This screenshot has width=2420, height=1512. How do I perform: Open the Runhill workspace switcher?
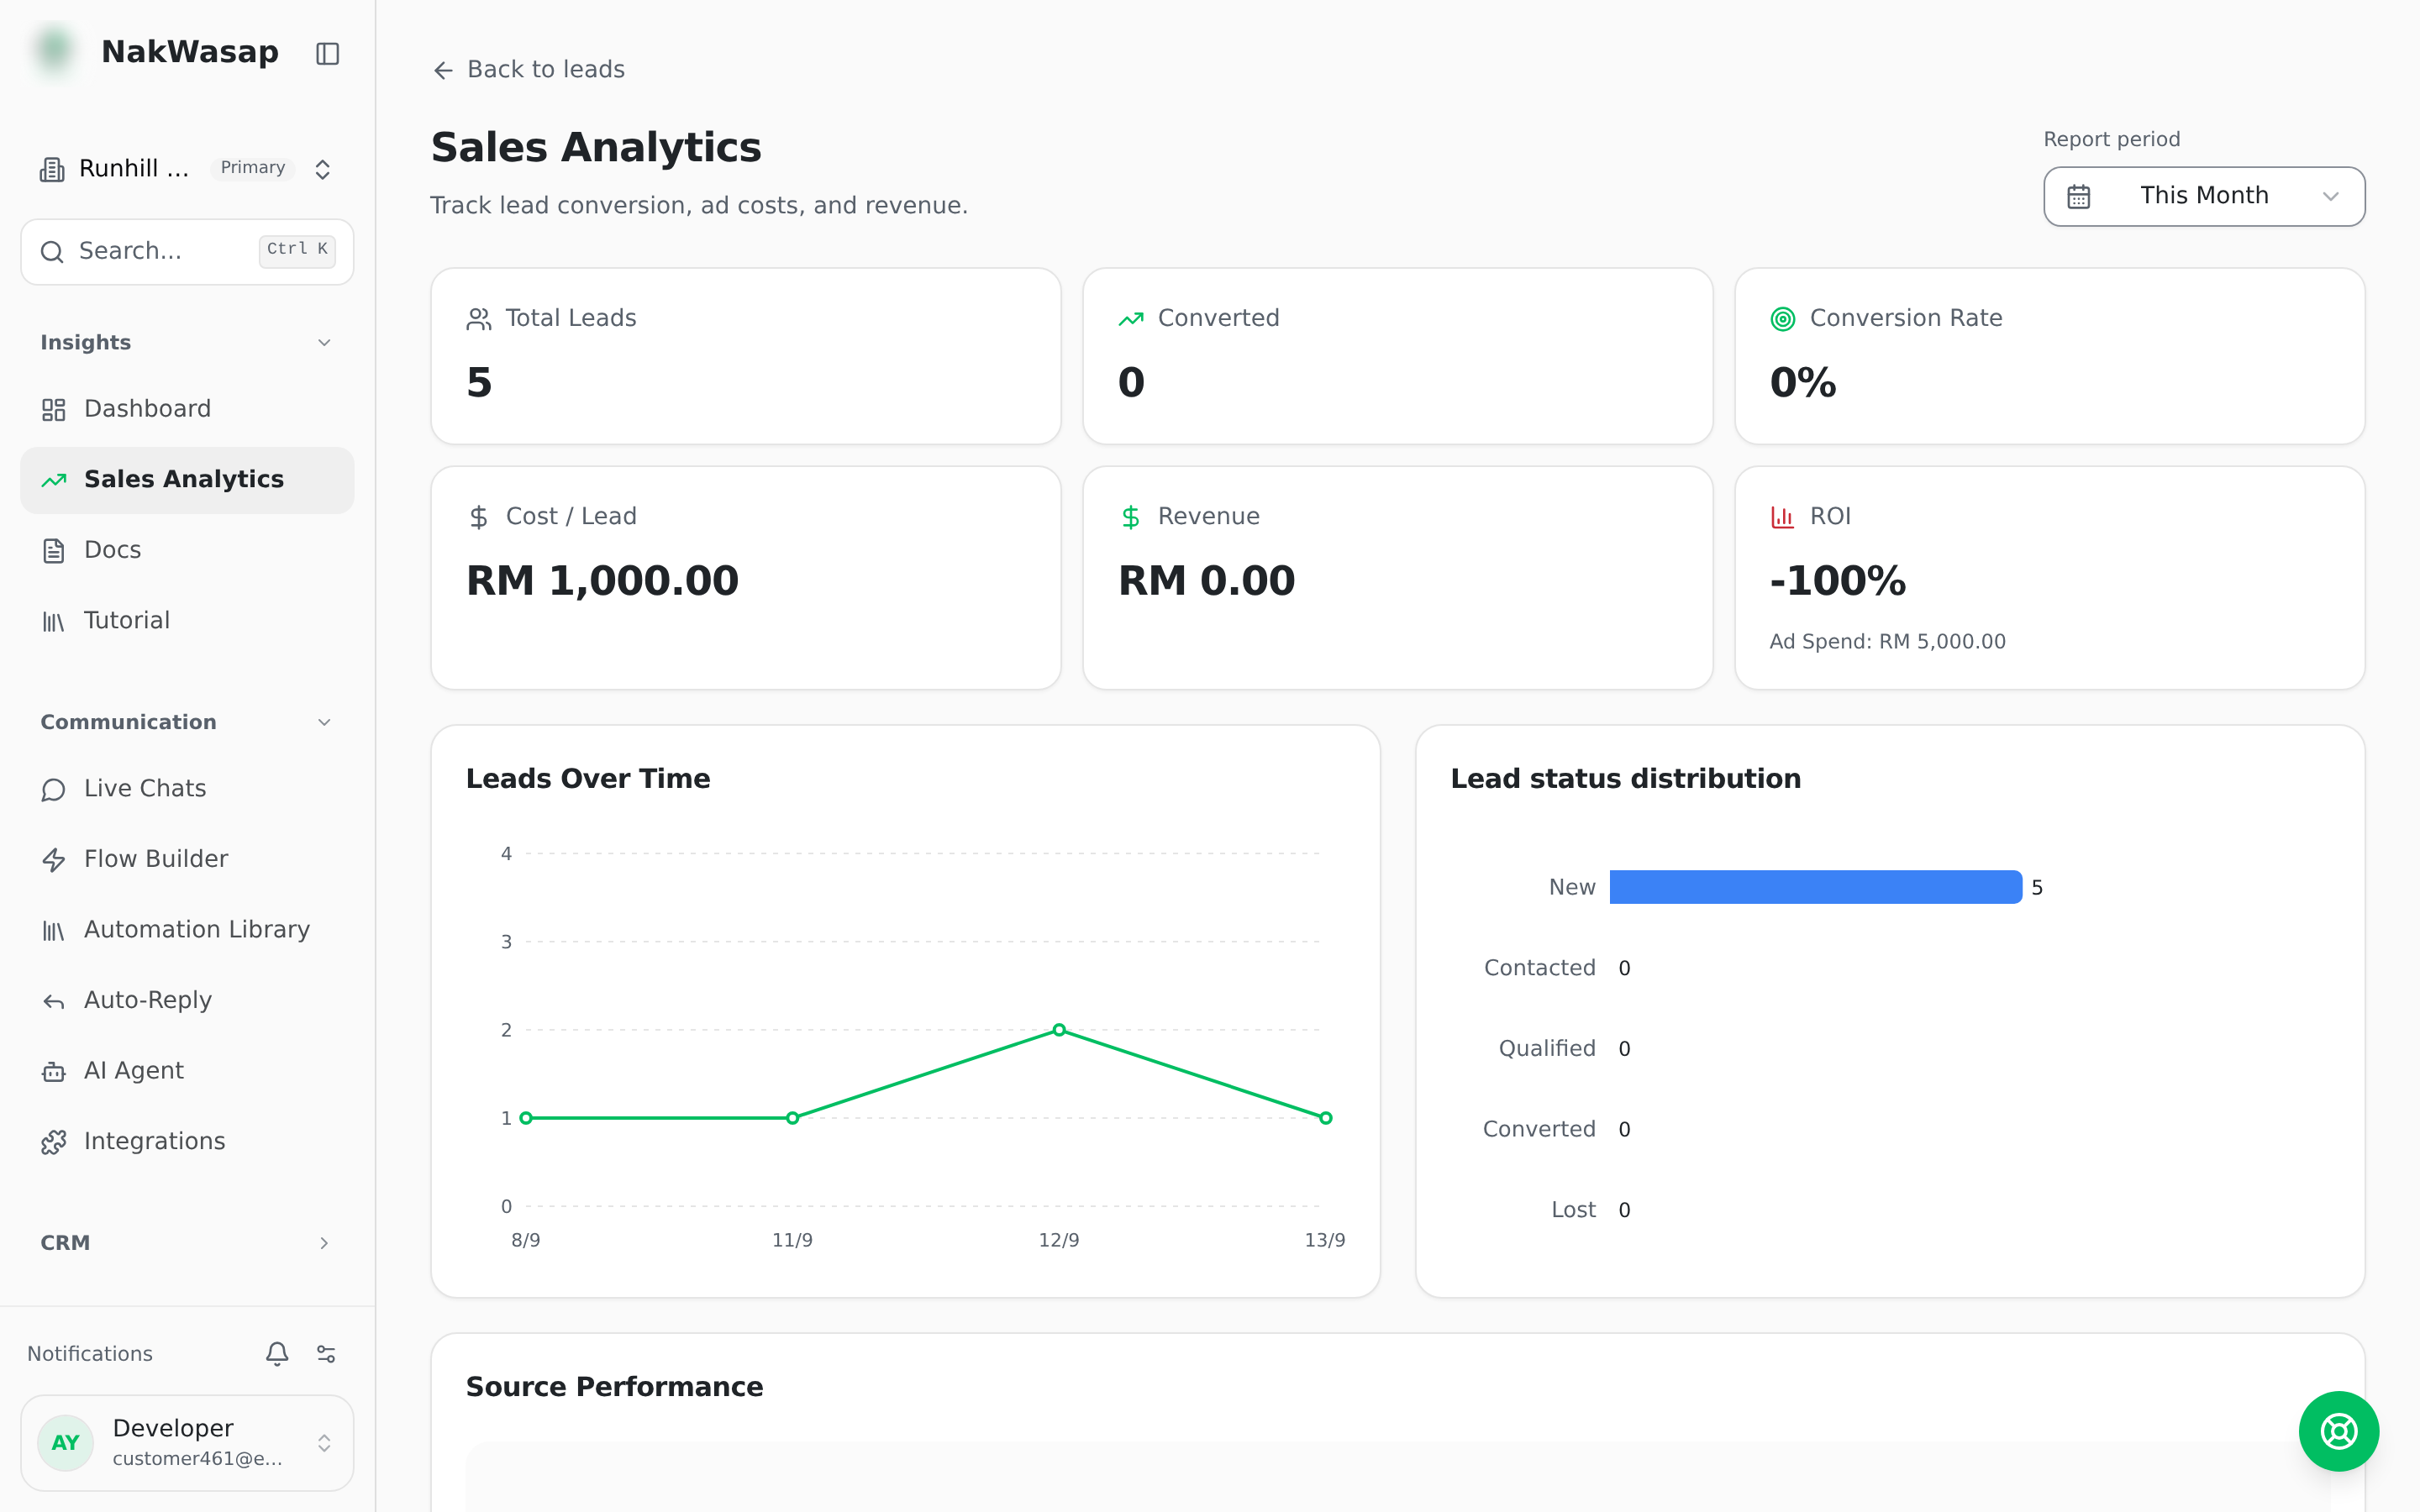(187, 169)
